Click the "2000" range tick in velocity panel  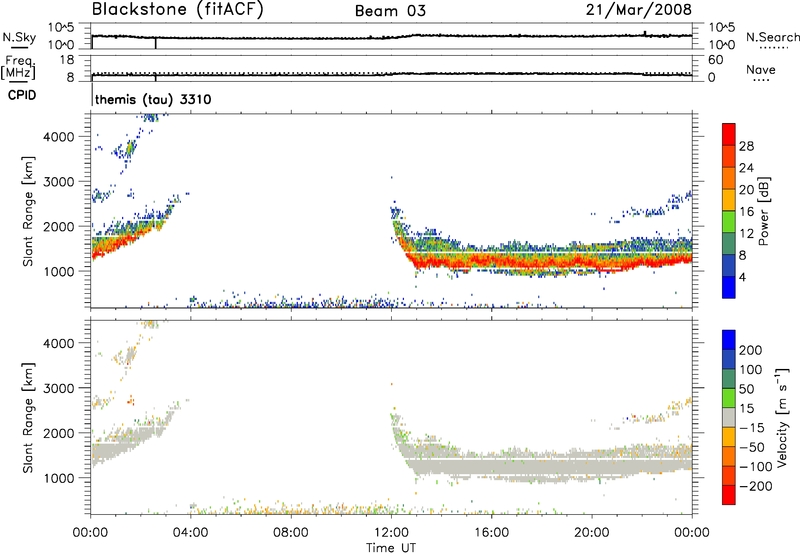point(59,433)
